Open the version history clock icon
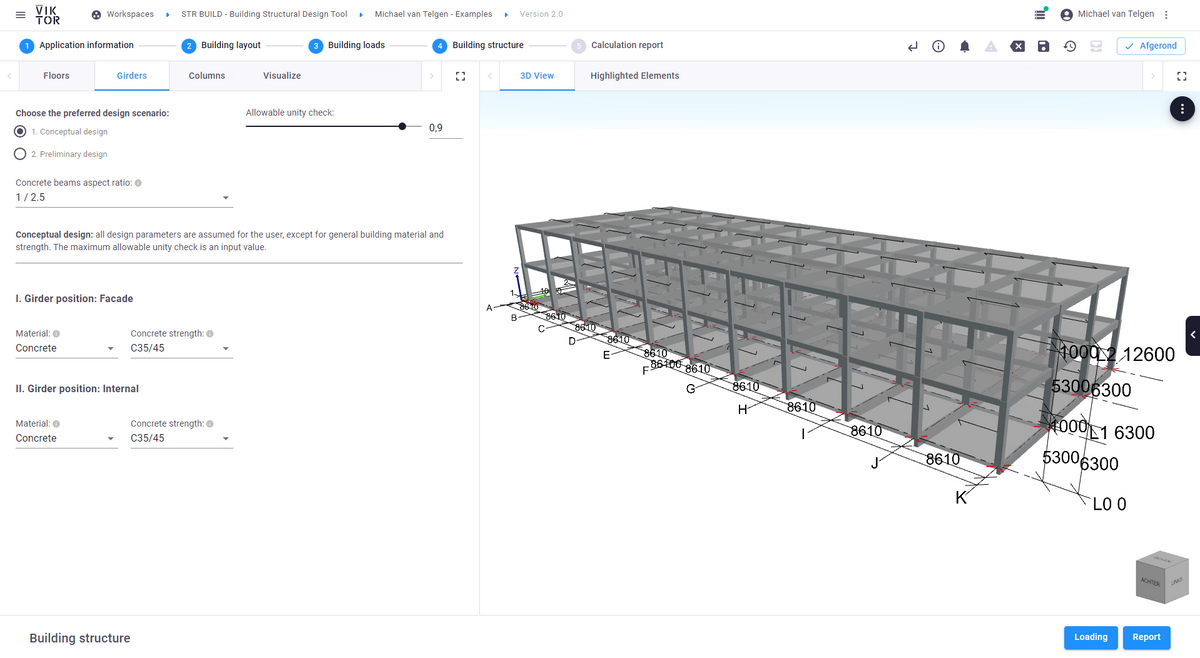Screen dimensions: 1200x658 [1069, 45]
